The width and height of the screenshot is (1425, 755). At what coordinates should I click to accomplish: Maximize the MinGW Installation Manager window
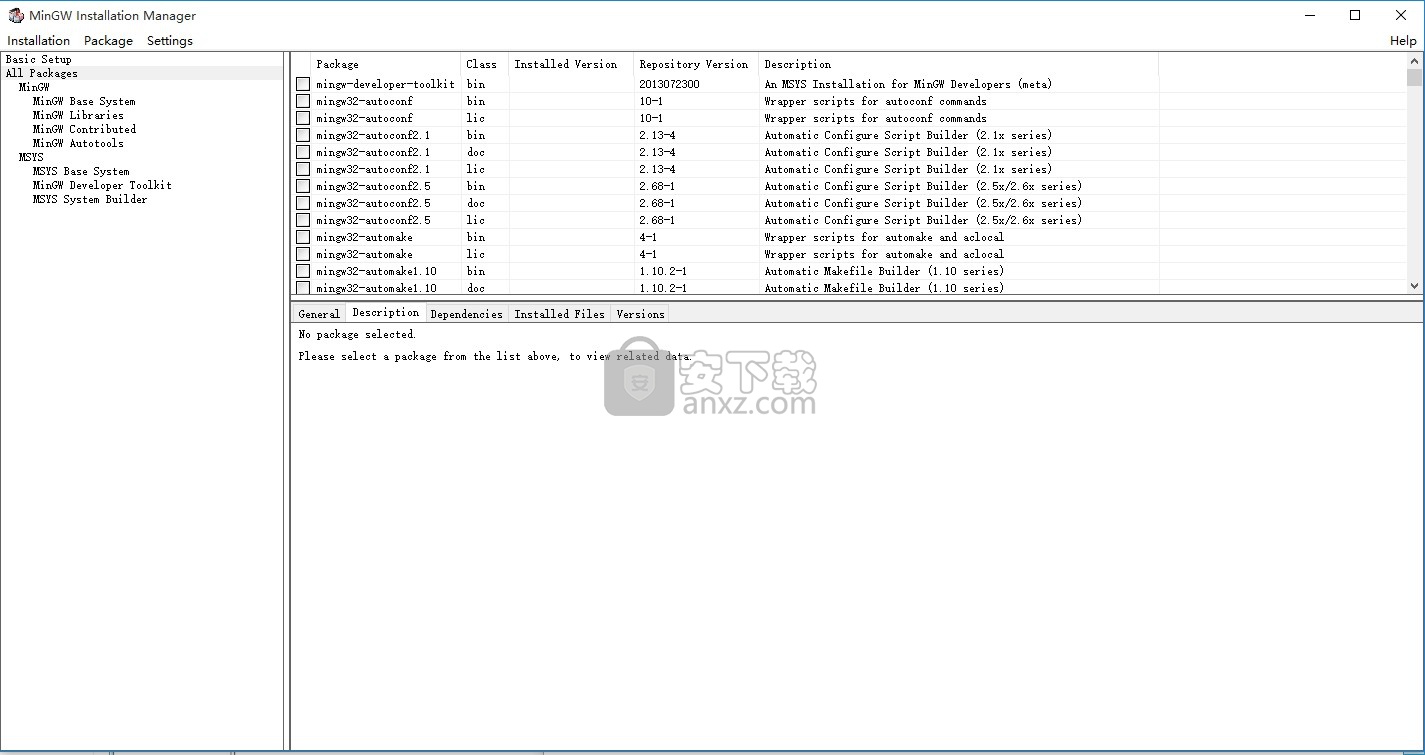1355,15
